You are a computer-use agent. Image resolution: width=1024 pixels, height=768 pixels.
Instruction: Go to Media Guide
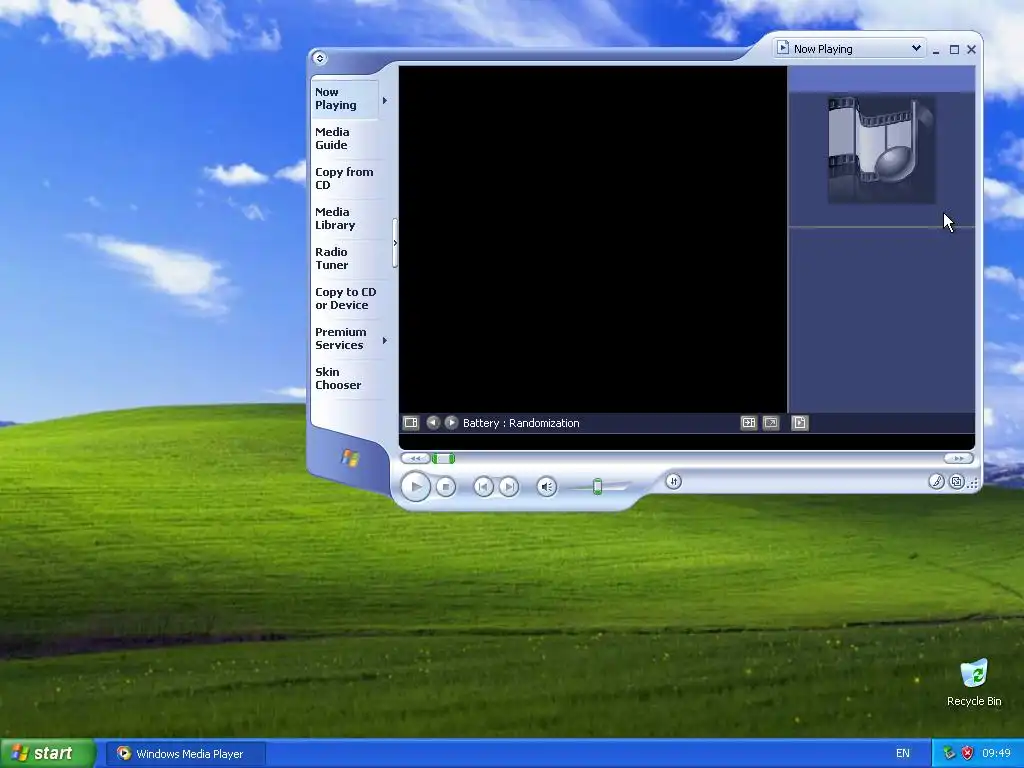(x=344, y=138)
